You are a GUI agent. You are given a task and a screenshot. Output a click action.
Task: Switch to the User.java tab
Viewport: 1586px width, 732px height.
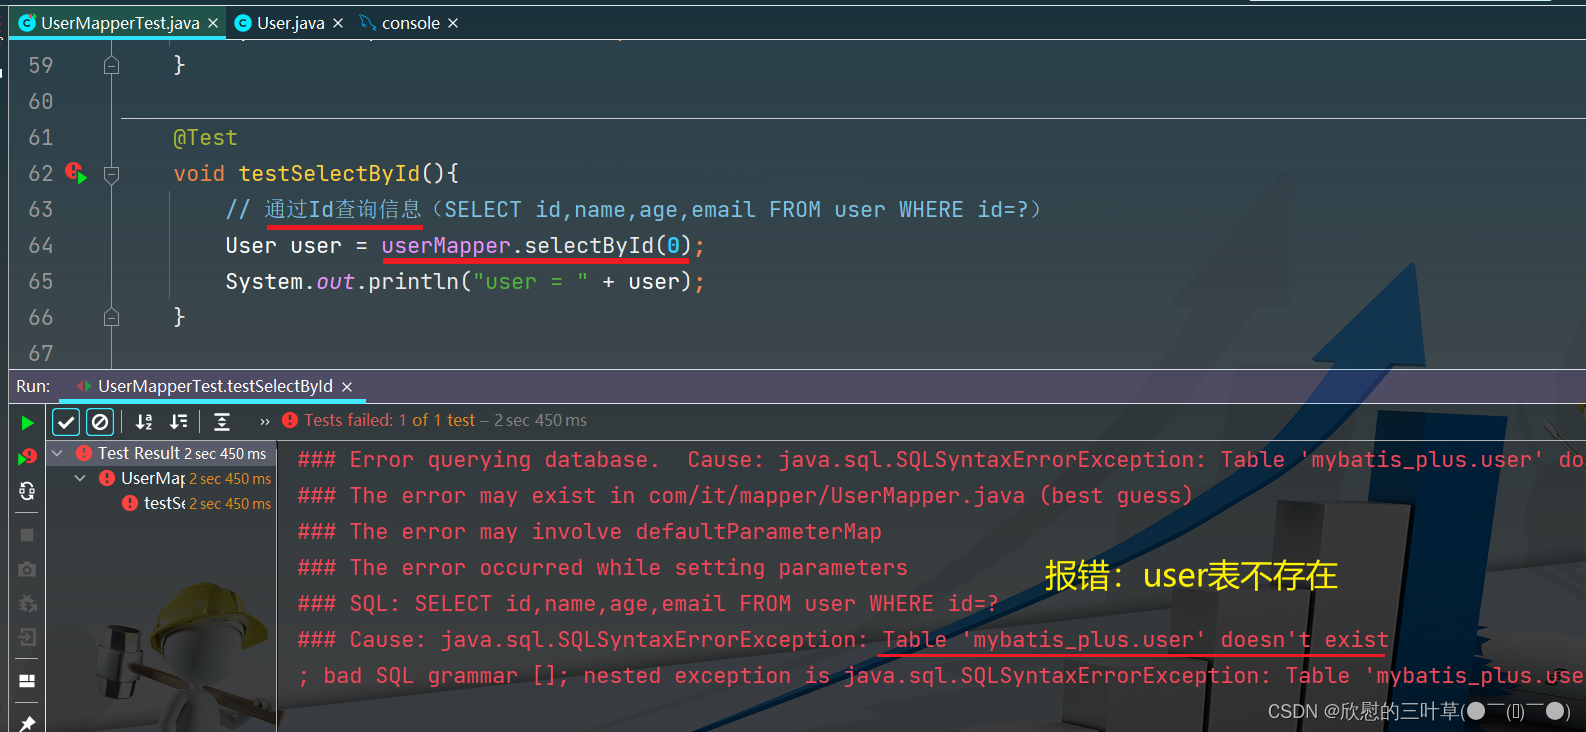point(290,23)
